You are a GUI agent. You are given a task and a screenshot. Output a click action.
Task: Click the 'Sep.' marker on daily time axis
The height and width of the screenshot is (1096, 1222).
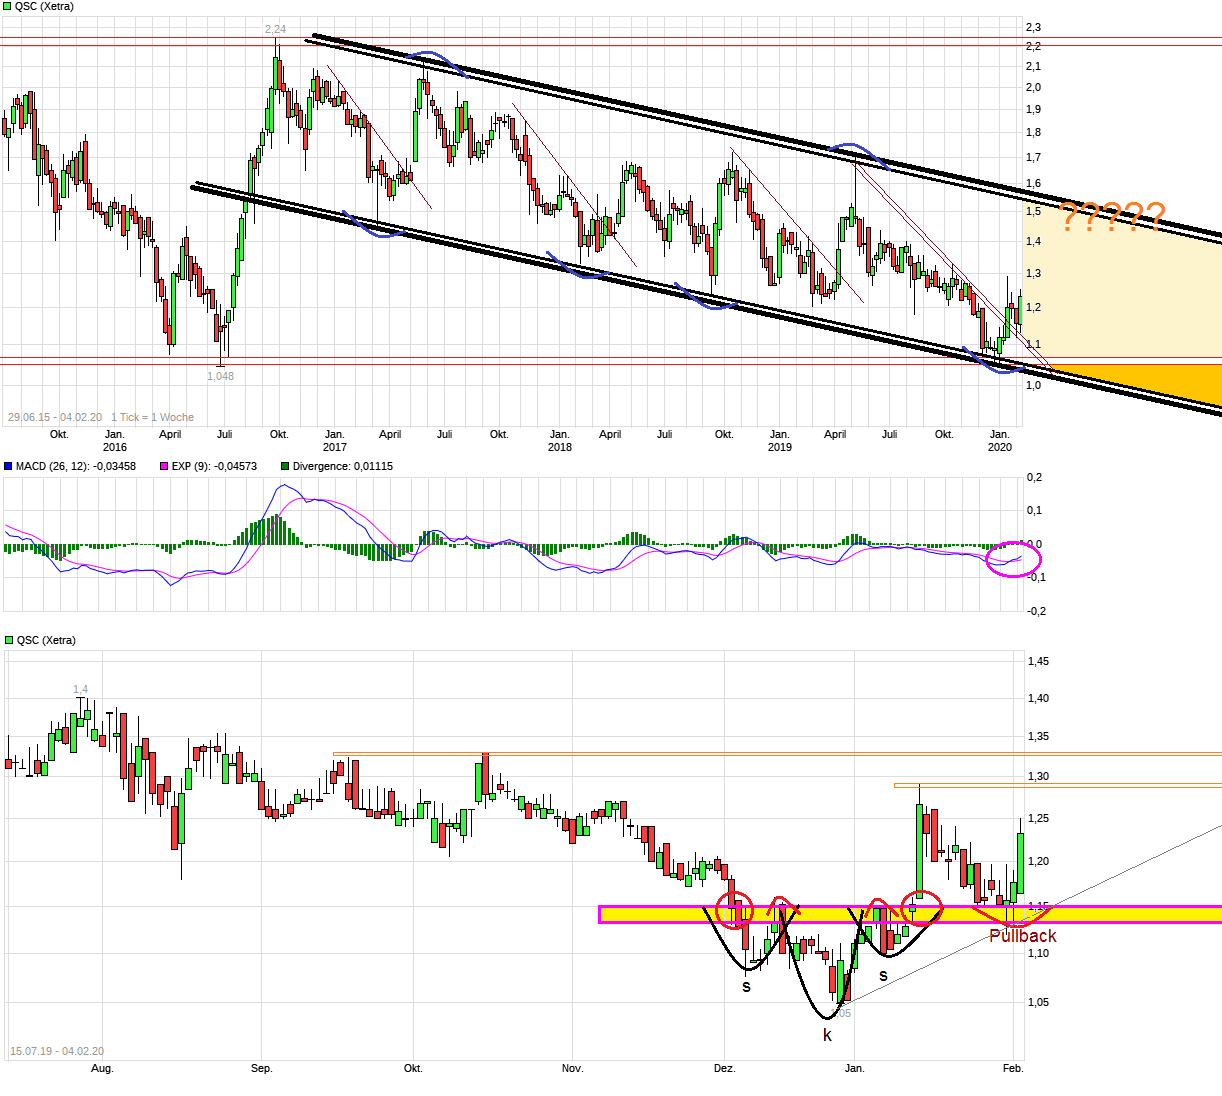coord(261,1069)
